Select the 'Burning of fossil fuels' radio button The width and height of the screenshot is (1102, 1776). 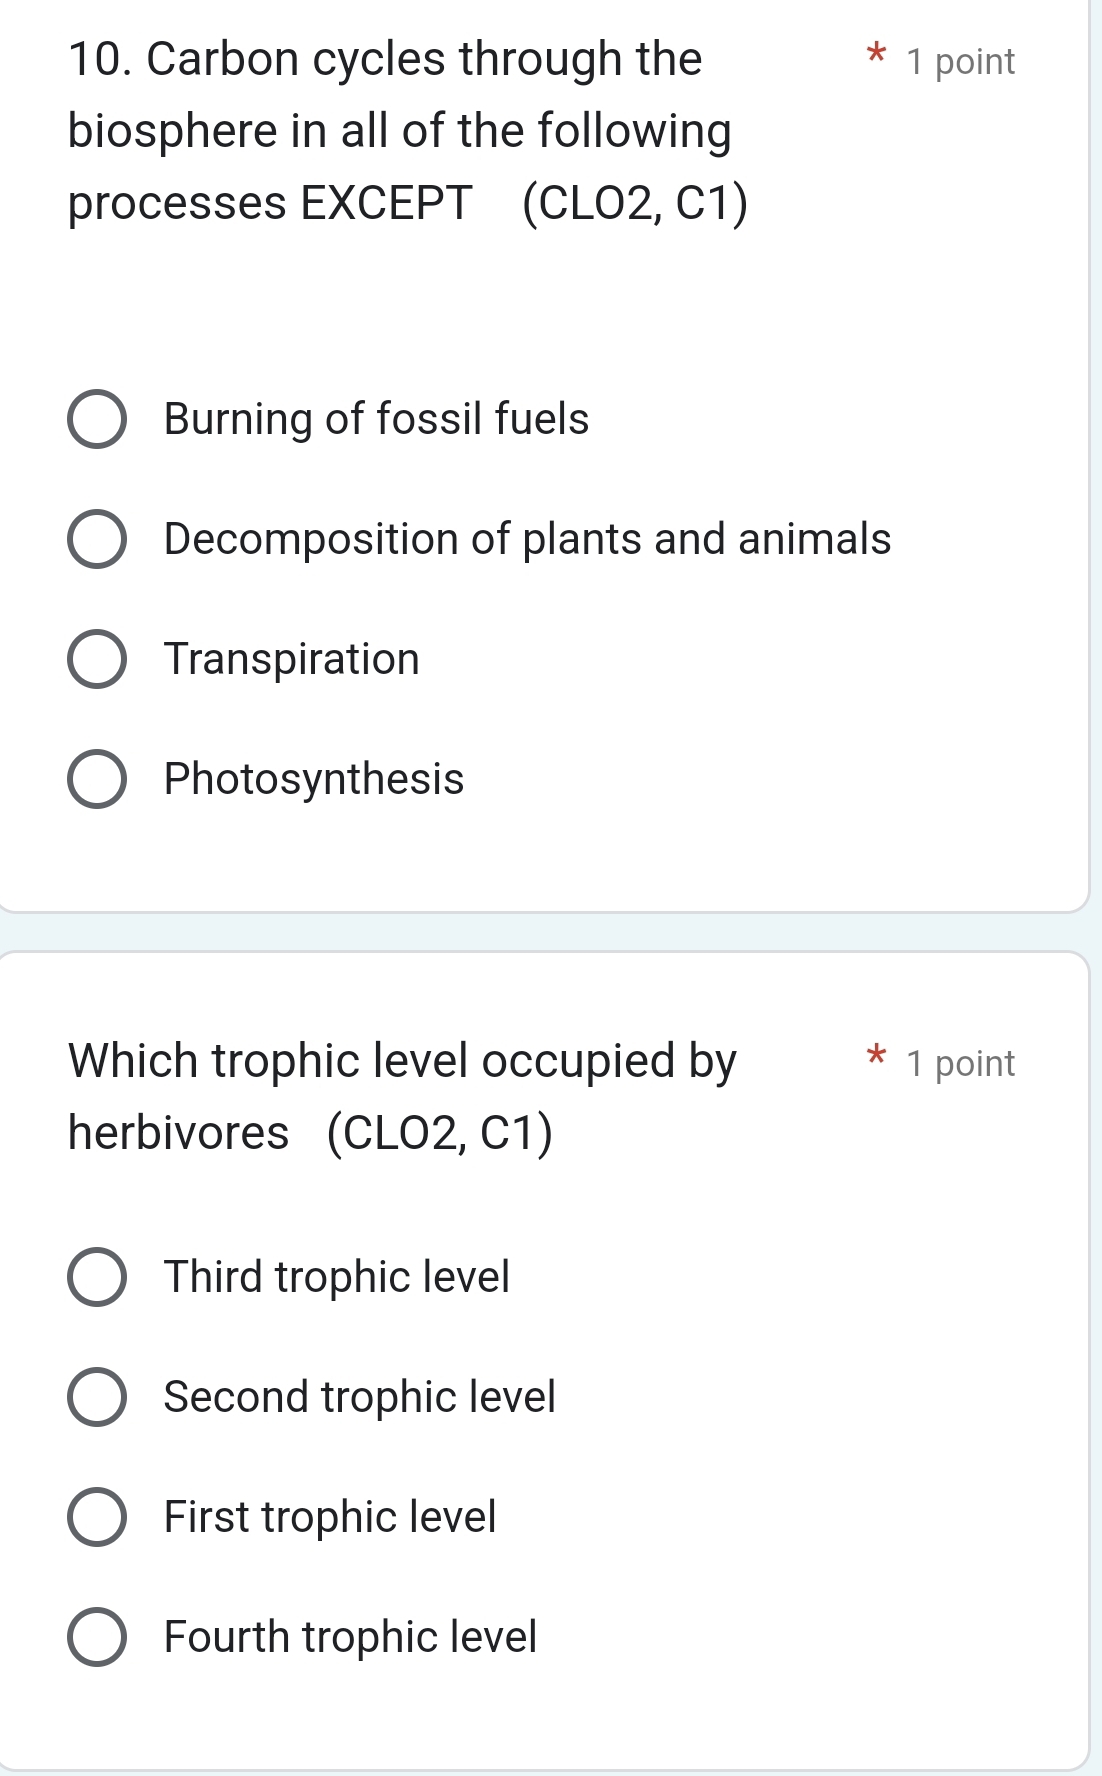tap(97, 419)
